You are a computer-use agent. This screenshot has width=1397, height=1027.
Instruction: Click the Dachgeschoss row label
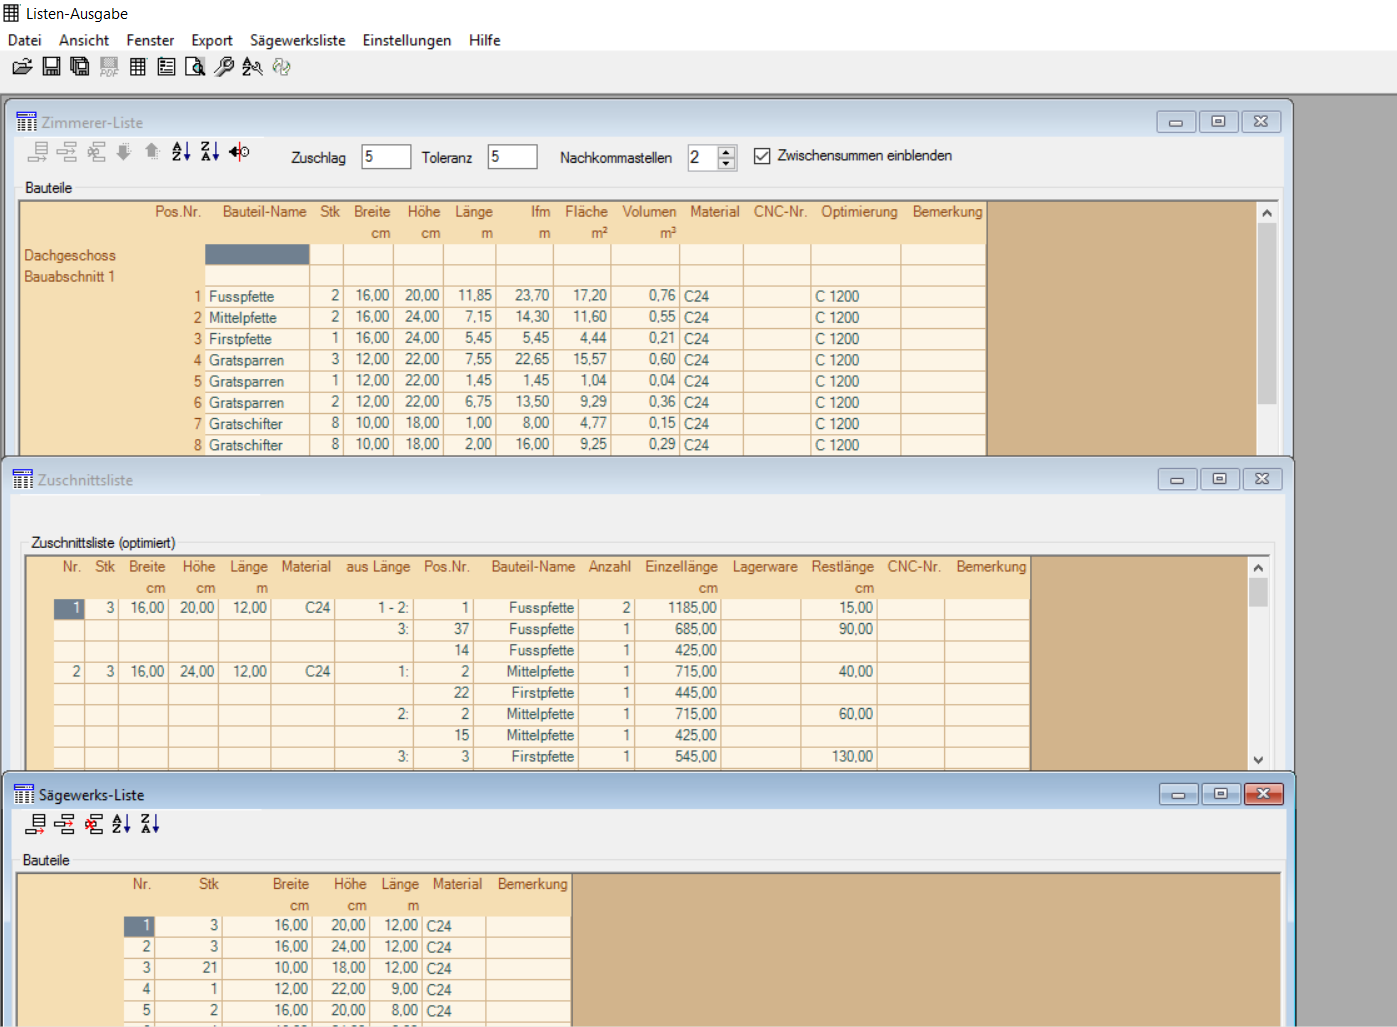point(70,255)
